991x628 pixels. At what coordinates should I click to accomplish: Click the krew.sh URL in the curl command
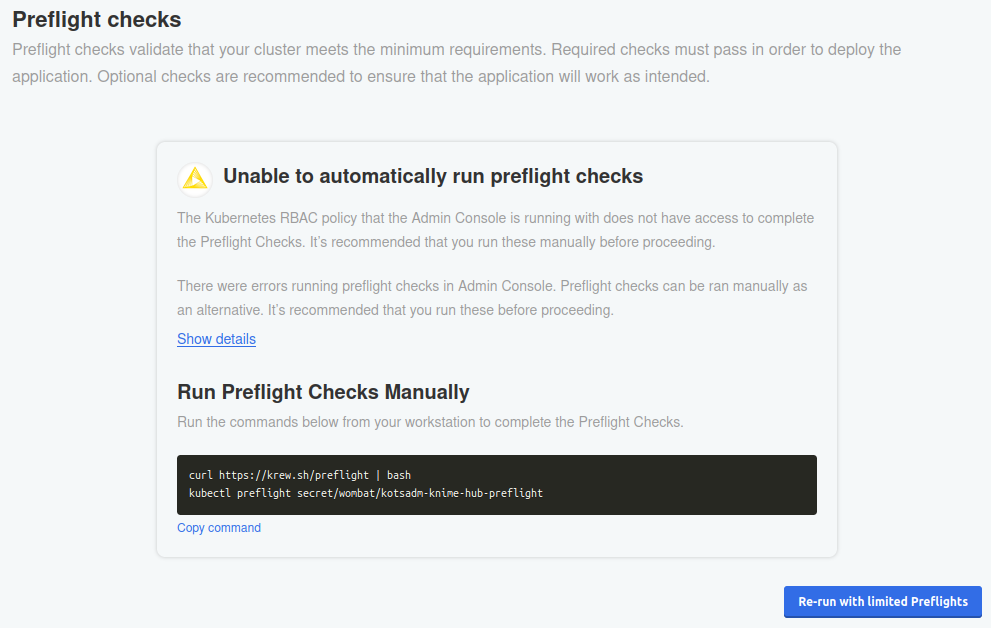coord(294,475)
